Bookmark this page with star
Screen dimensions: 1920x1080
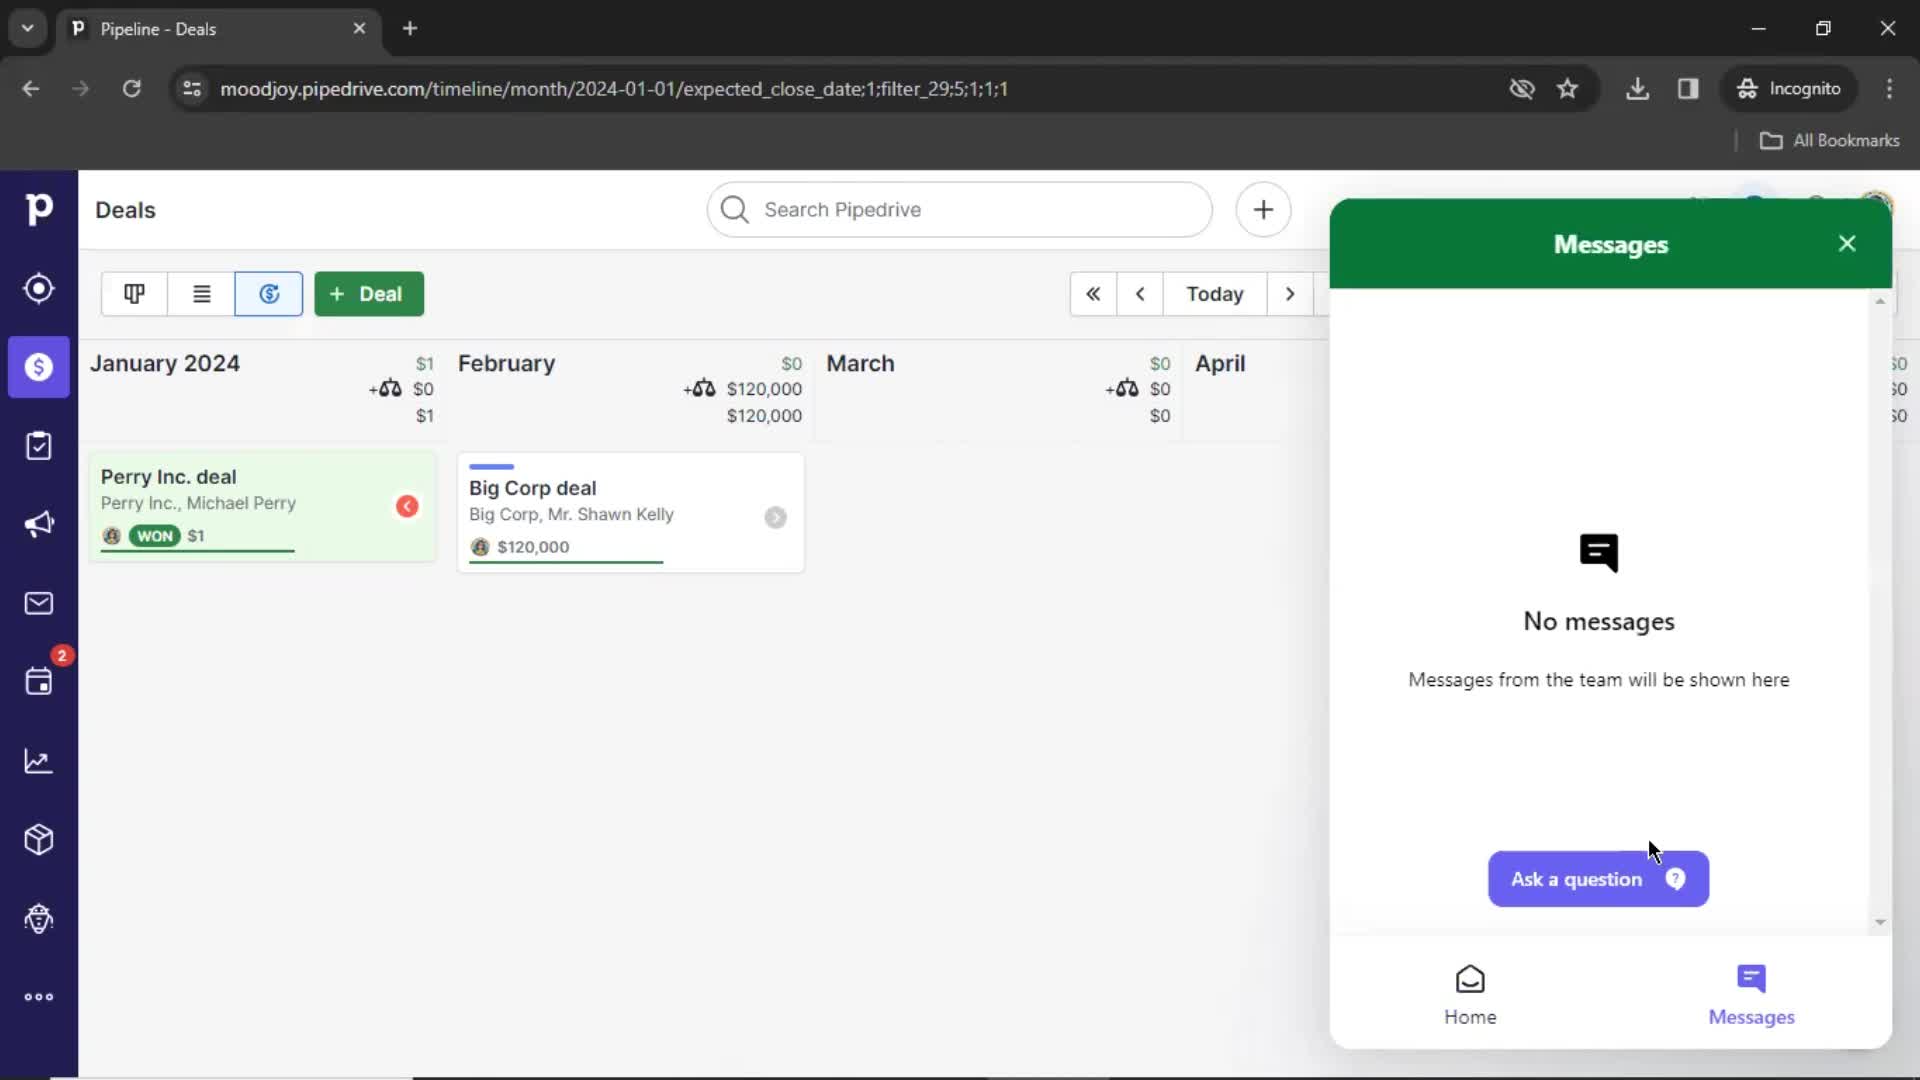click(1567, 89)
